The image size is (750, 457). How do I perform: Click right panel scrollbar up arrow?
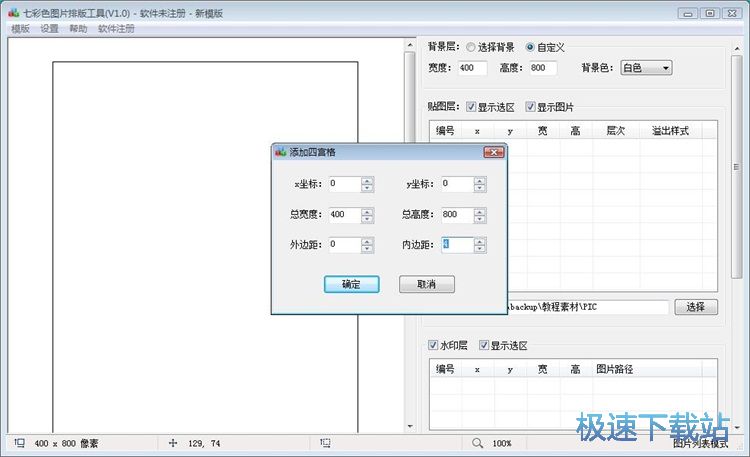click(x=737, y=49)
